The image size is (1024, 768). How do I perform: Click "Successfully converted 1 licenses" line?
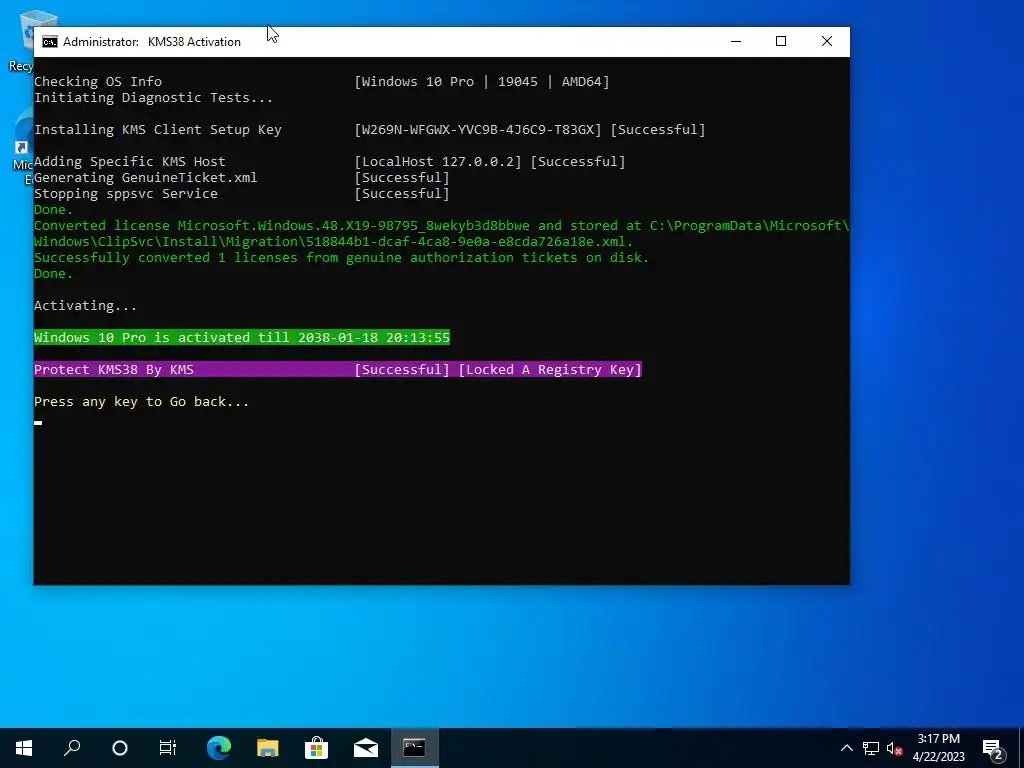342,257
